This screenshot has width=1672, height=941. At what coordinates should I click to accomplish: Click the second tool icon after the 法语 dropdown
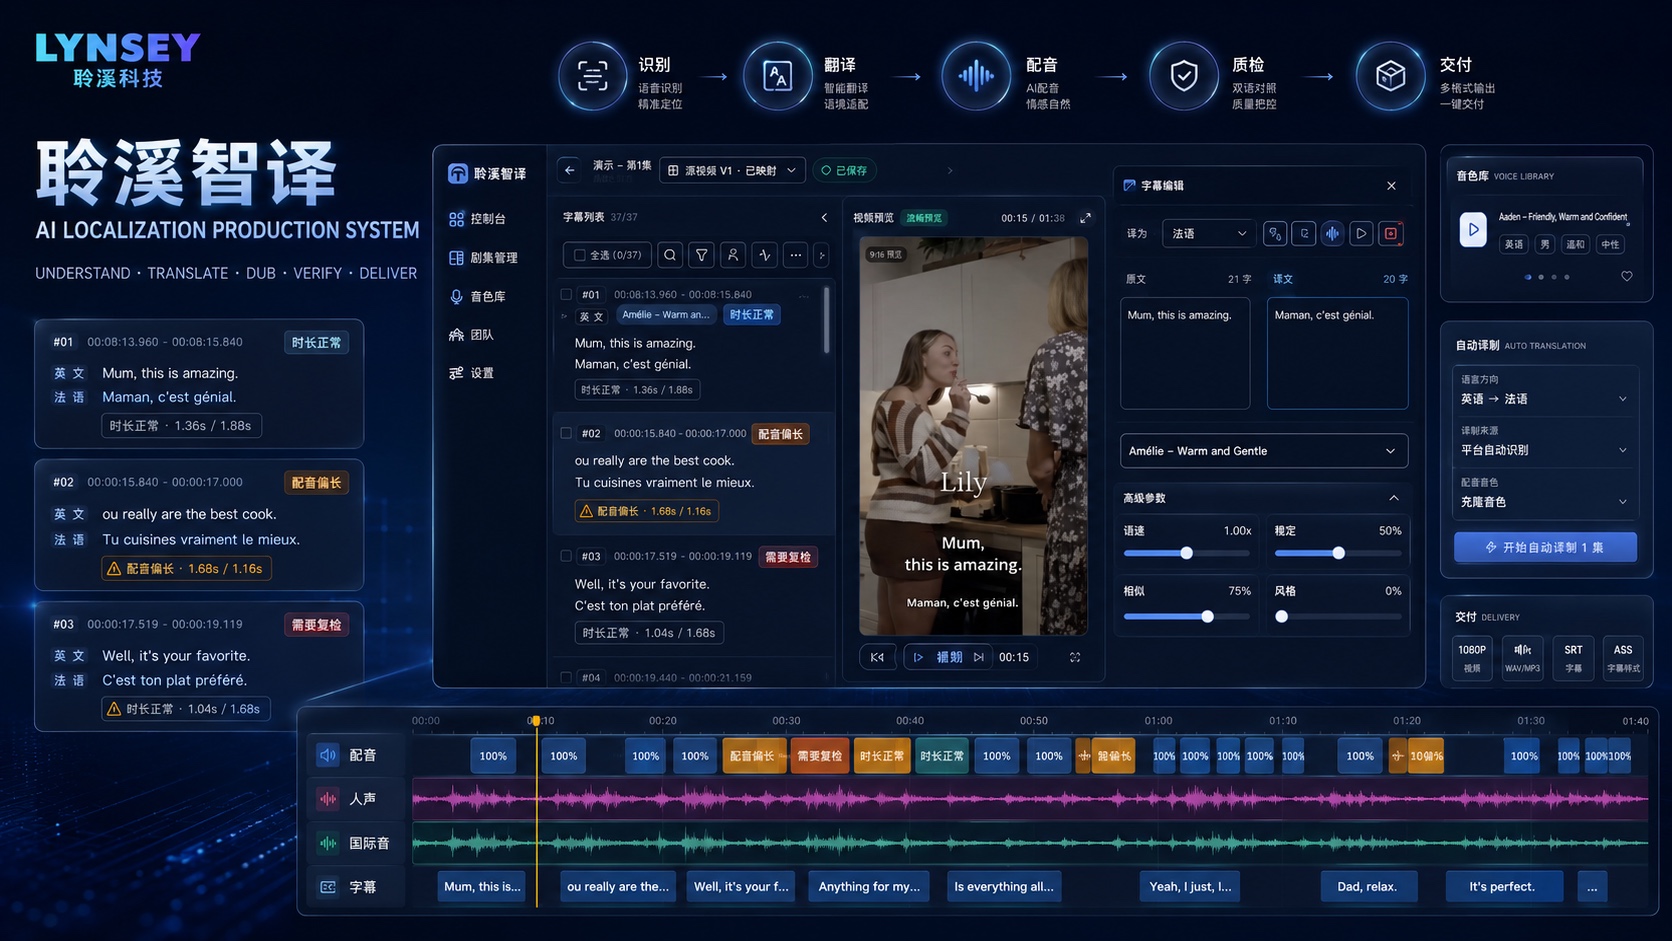(x=1304, y=233)
